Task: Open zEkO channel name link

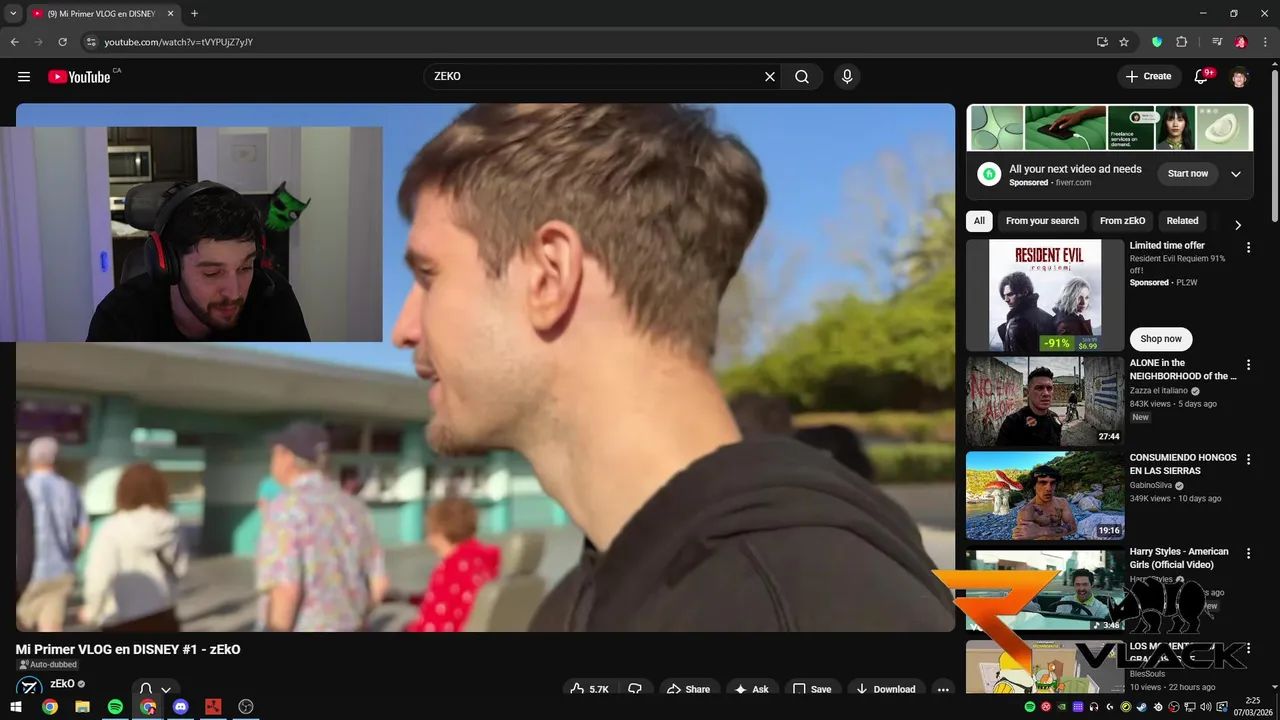Action: click(62, 684)
